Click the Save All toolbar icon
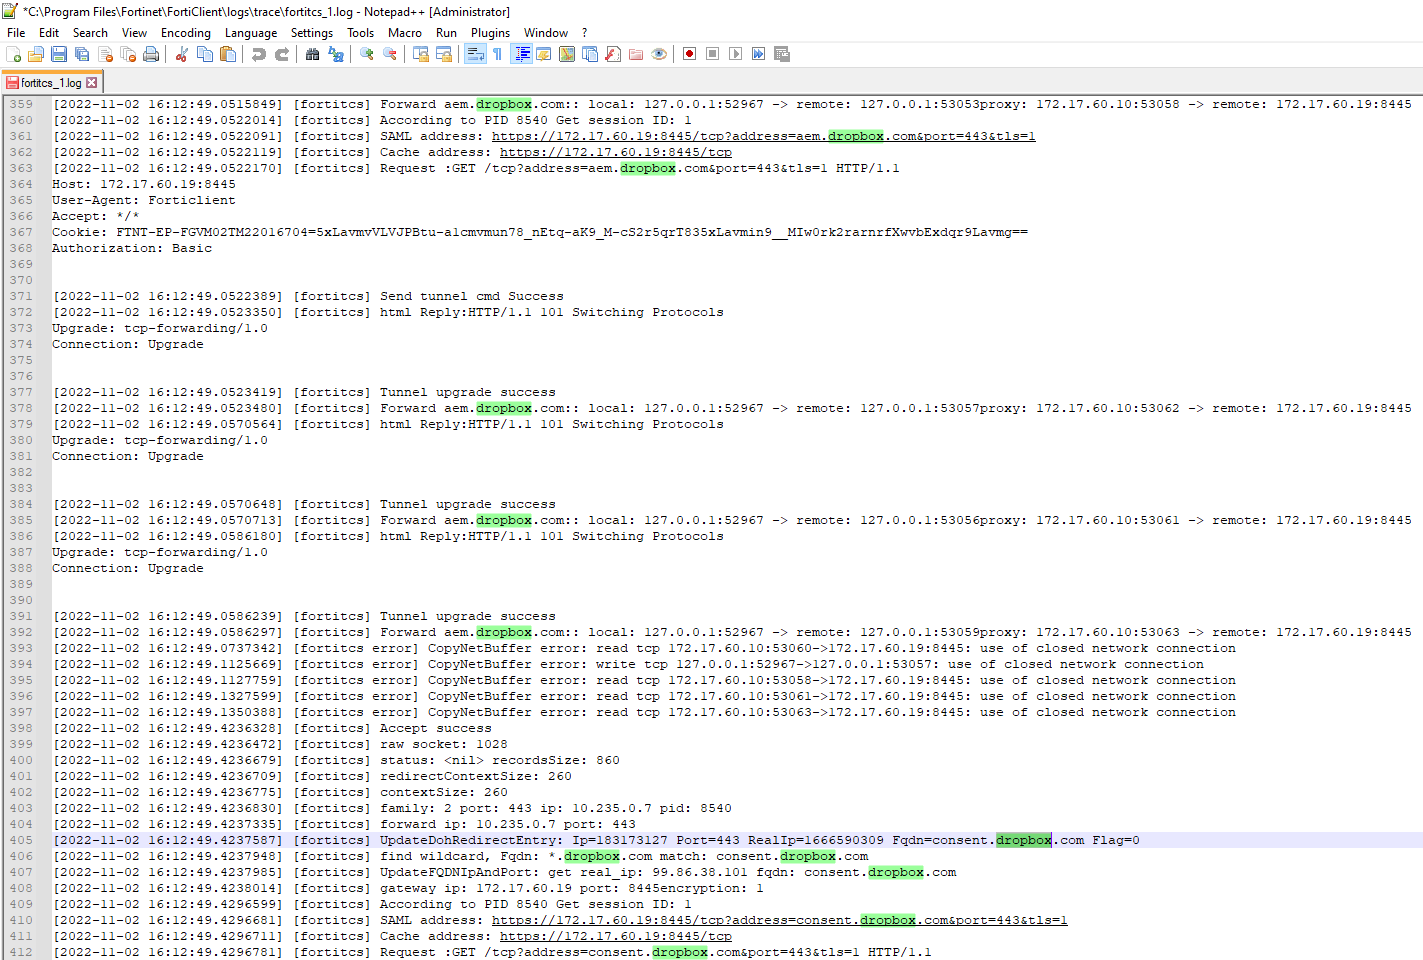The height and width of the screenshot is (960, 1423). coord(82,54)
